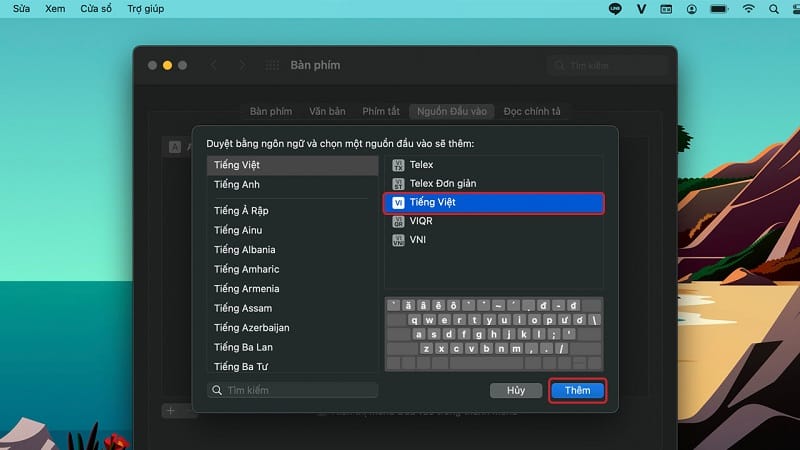Image resolution: width=800 pixels, height=450 pixels.
Task: Open Spotlight search in menu bar
Action: click(x=775, y=8)
